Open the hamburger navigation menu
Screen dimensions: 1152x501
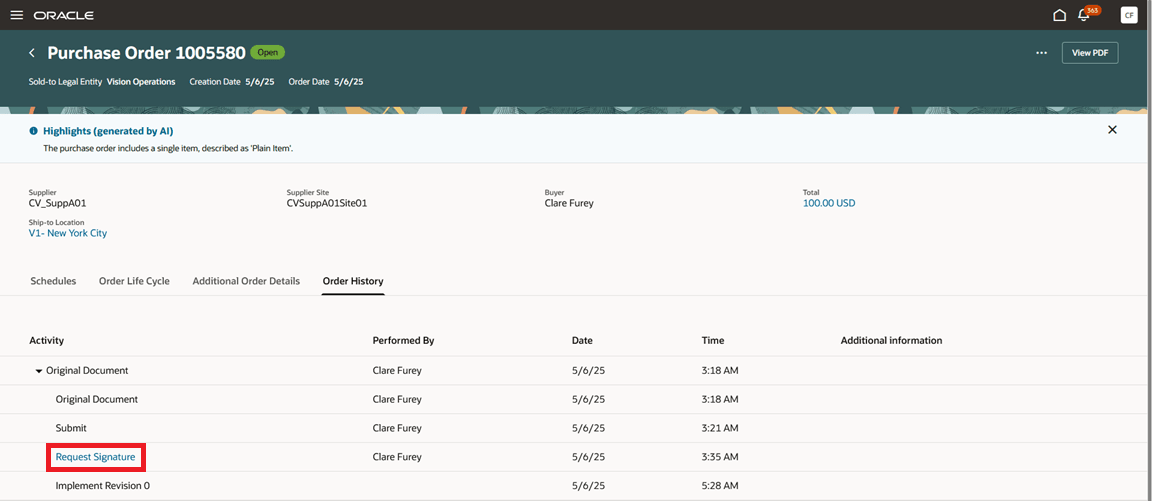[x=17, y=15]
